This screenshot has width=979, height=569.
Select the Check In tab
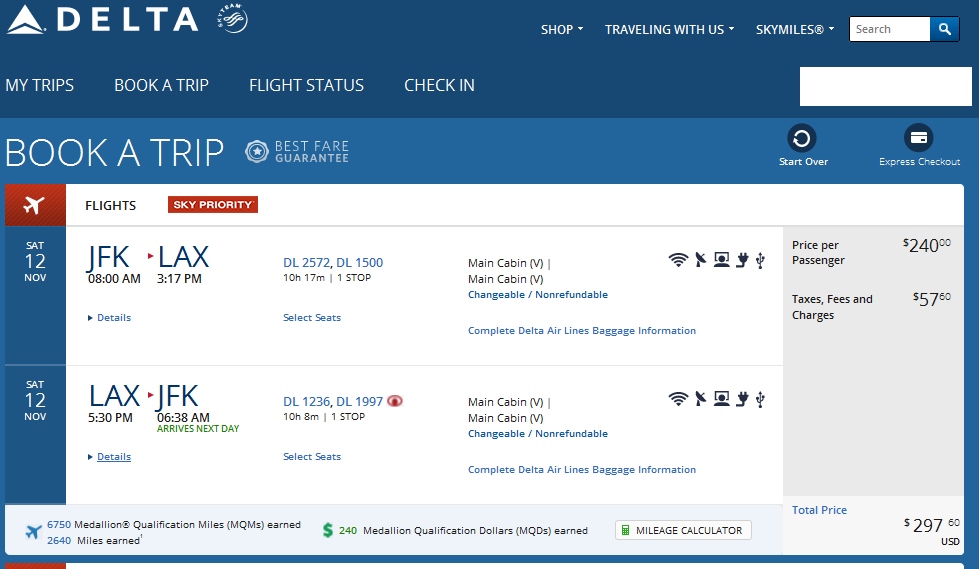(x=439, y=85)
